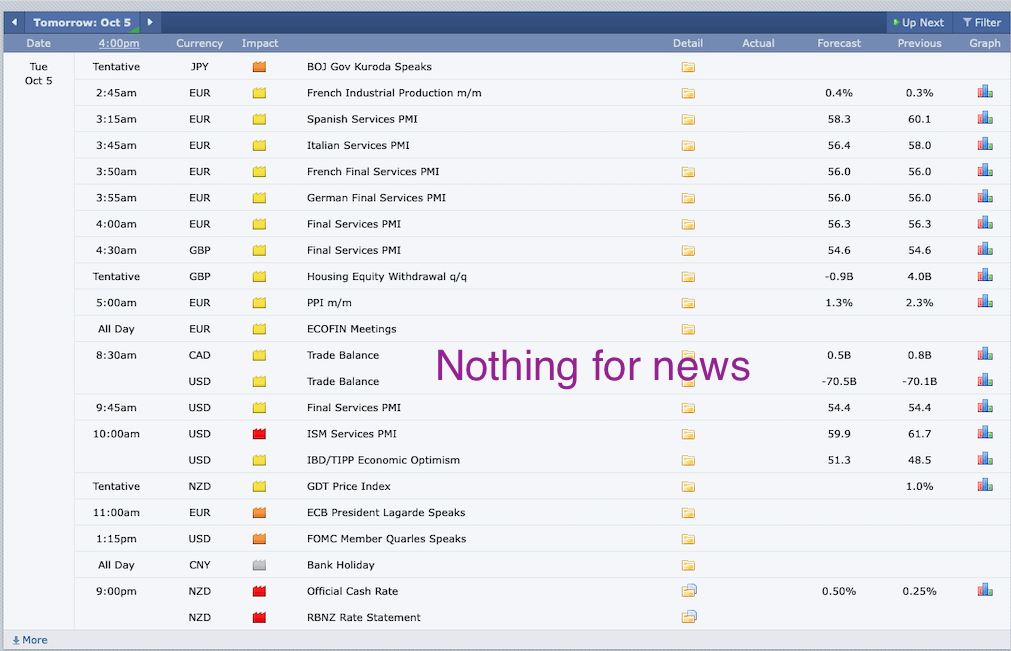The height and width of the screenshot is (651, 1011).
Task: Click gray impact icon for Bank Holiday
Action: [x=259, y=565]
